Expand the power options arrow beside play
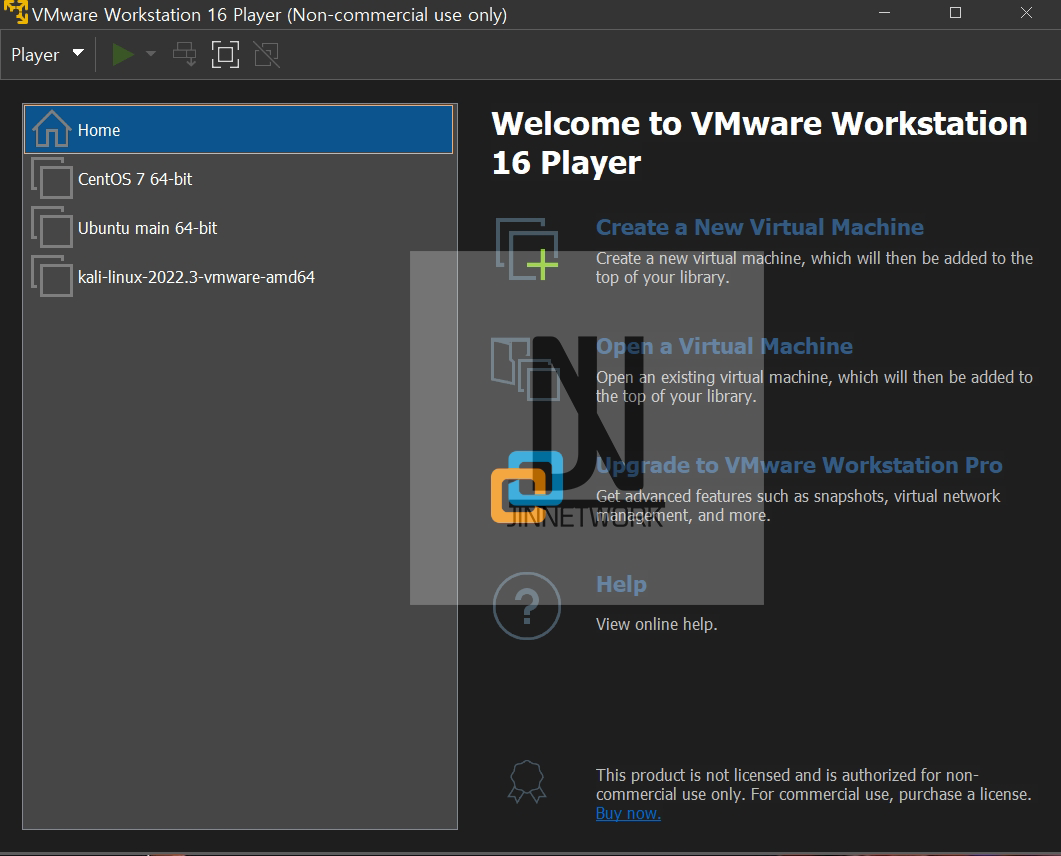The width and height of the screenshot is (1061, 856). [x=150, y=54]
